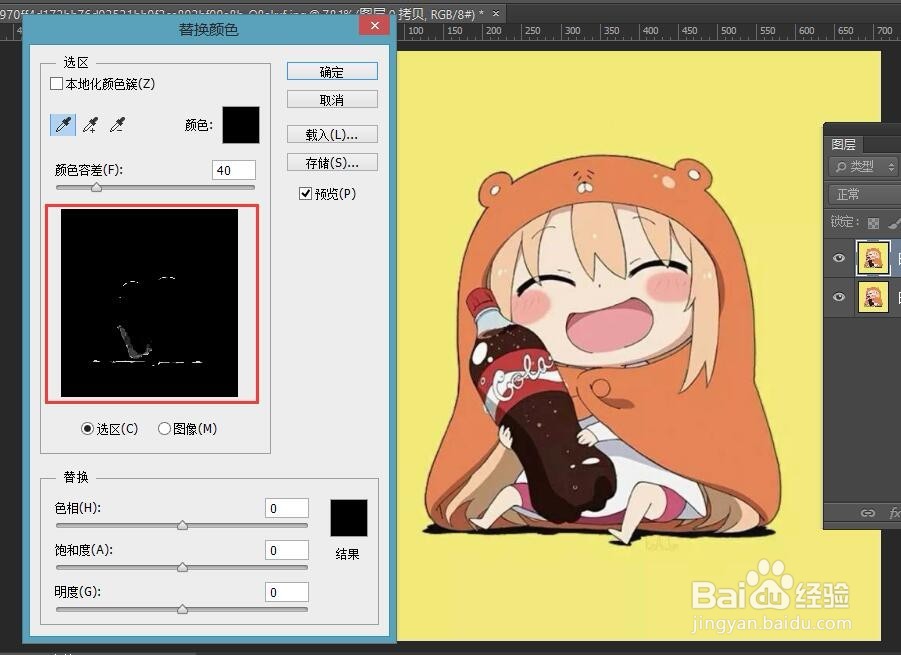901x655 pixels.
Task: Uncheck the 预览(P) preview checkbox
Action: point(305,194)
